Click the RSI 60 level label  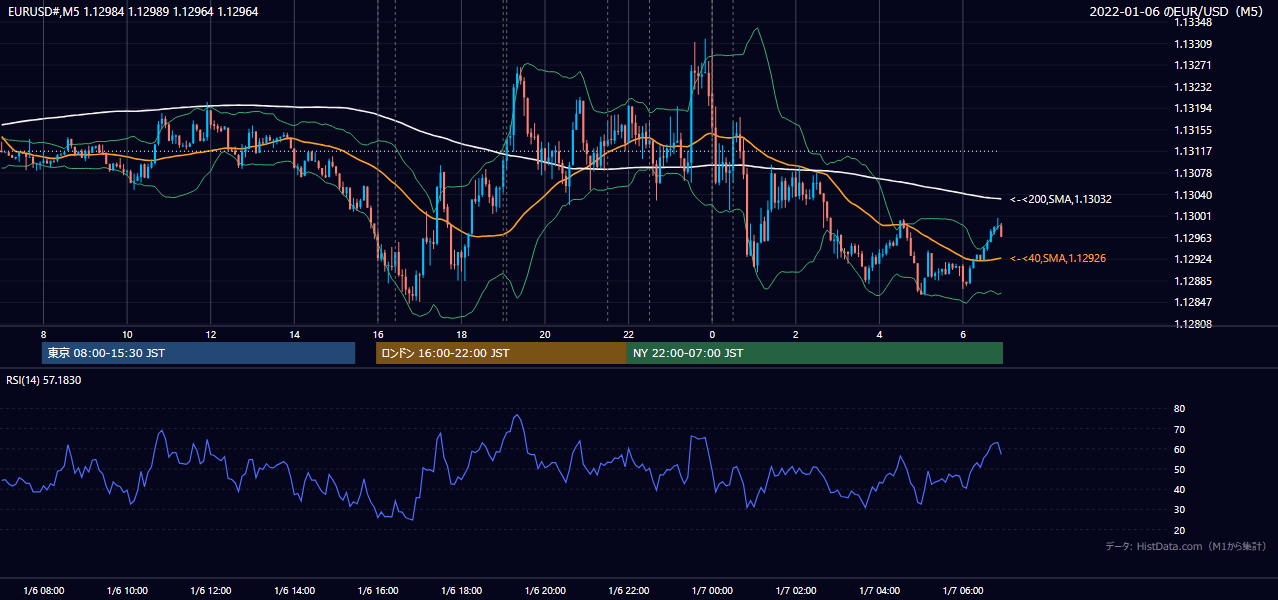click(x=1179, y=449)
